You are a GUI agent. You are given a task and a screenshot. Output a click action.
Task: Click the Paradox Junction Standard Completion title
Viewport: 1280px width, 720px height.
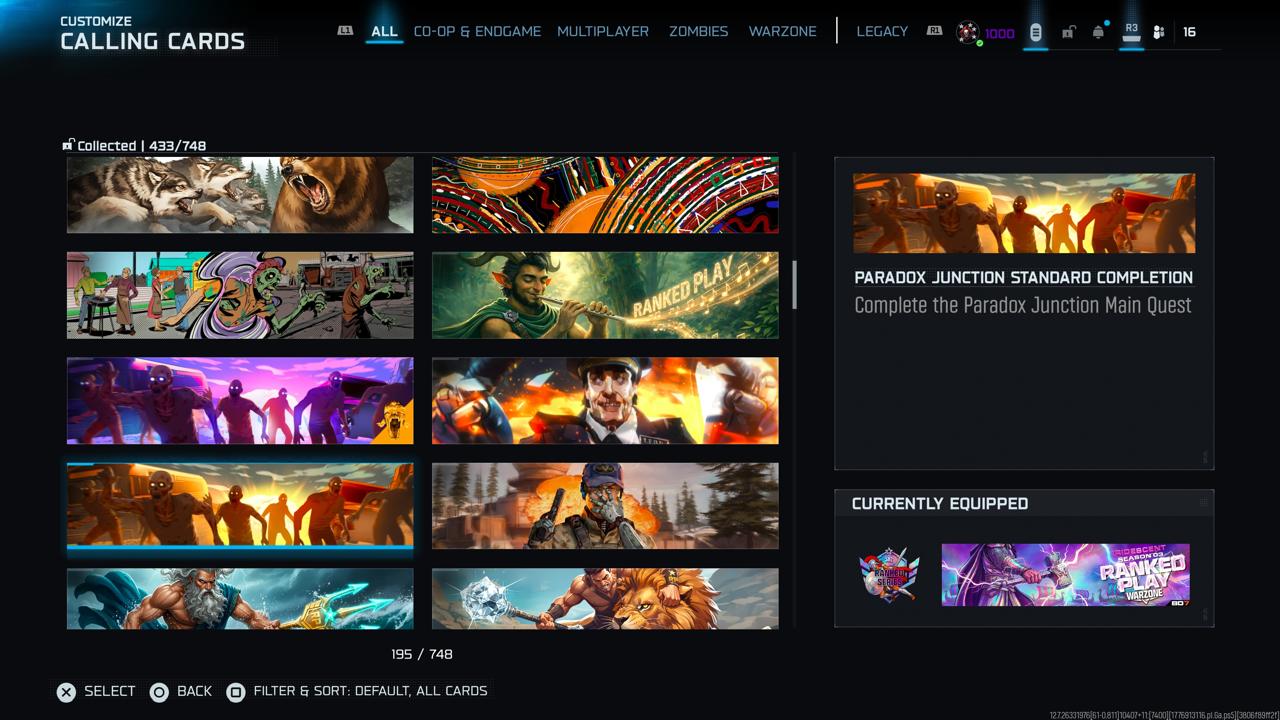1024,278
